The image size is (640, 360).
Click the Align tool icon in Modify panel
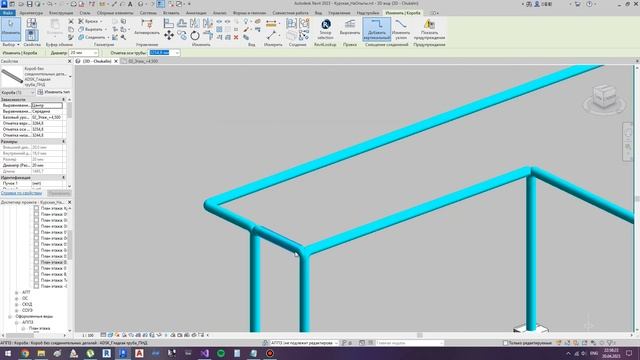click(169, 23)
